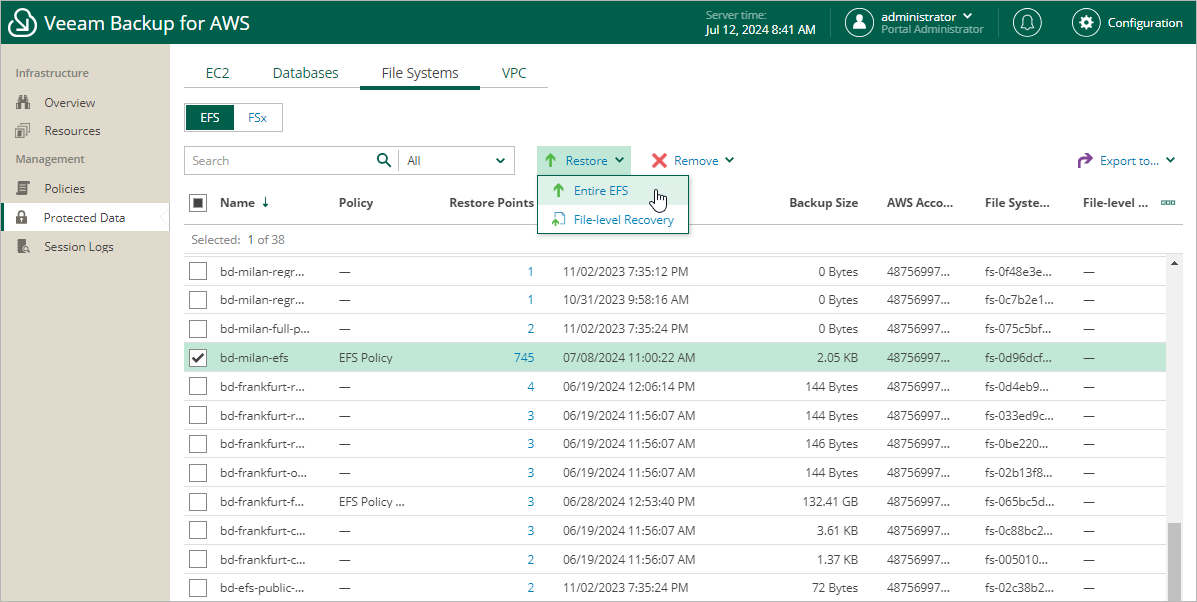Sort by Restore Points column header
This screenshot has width=1197, height=602.
tap(492, 203)
